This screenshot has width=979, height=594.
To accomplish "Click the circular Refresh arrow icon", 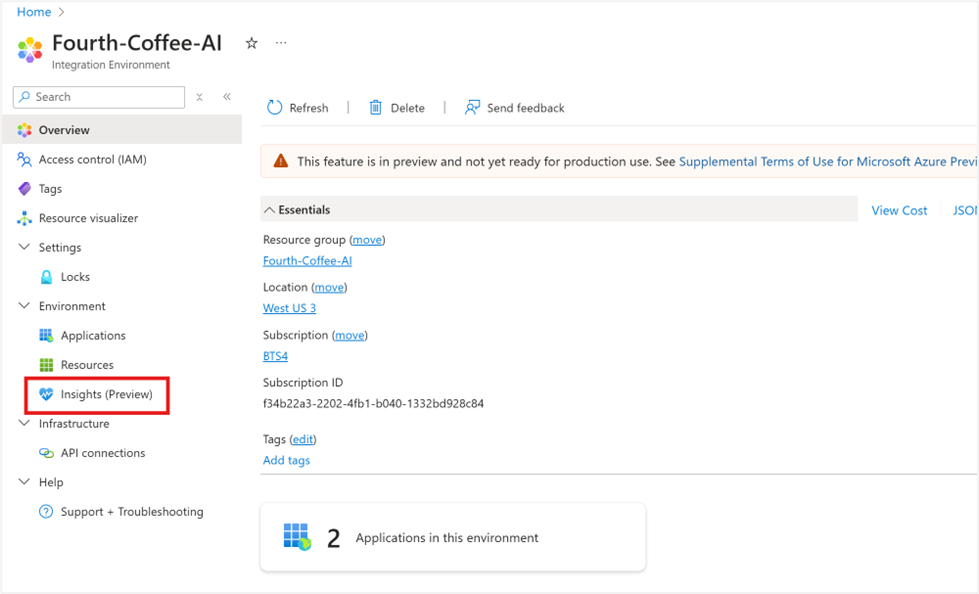I will tap(274, 107).
